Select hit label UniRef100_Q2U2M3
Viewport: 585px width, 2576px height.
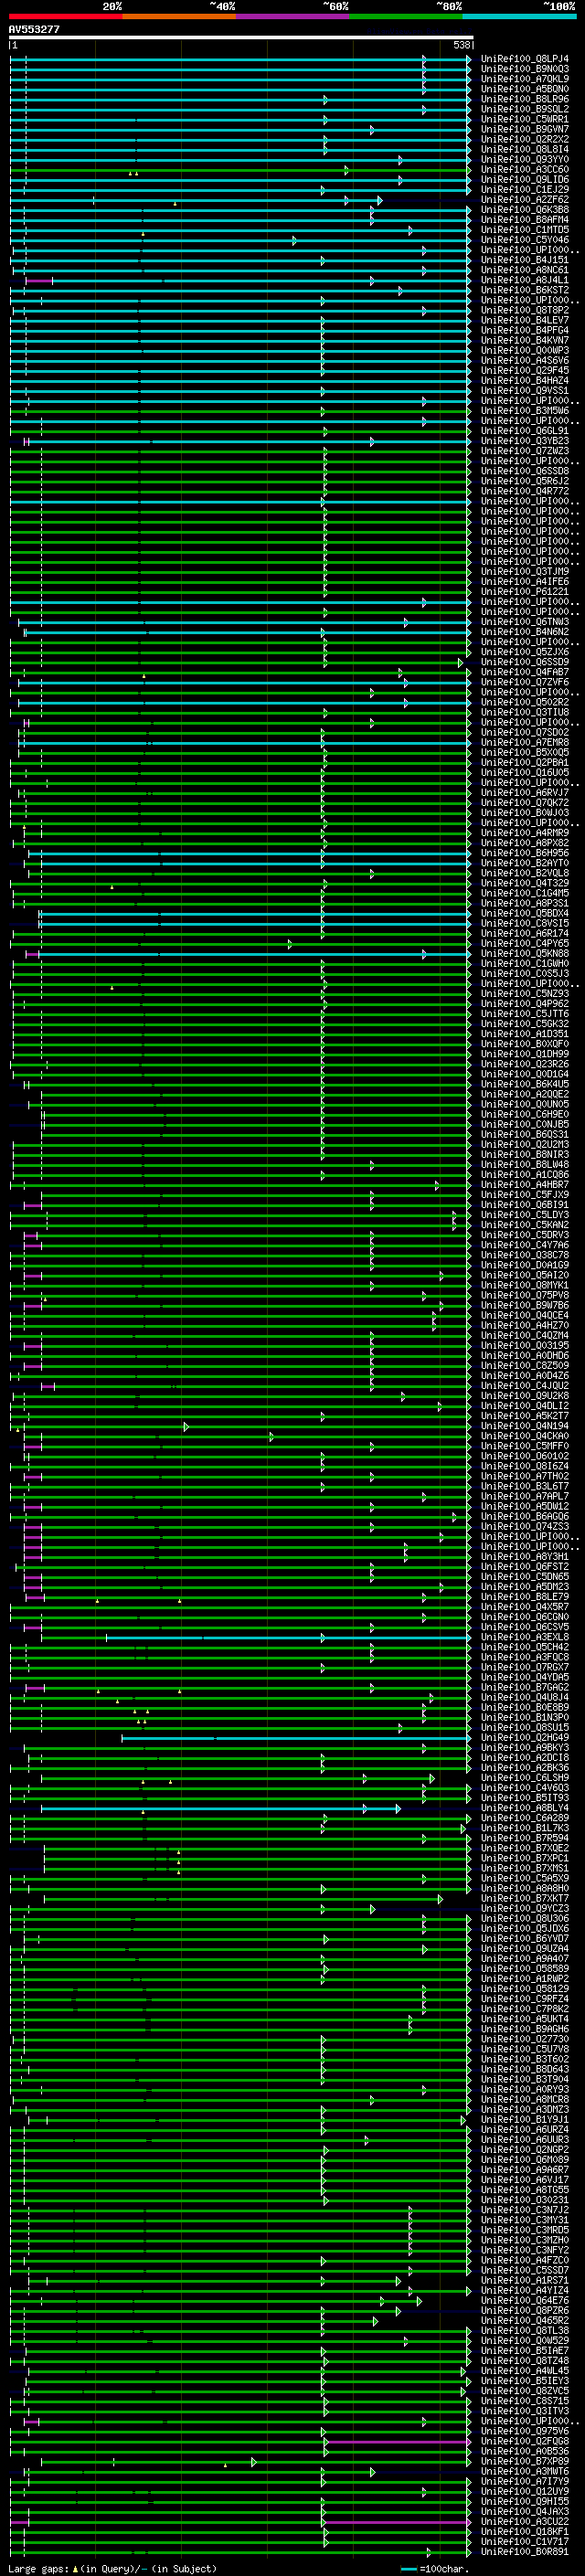pos(525,1144)
